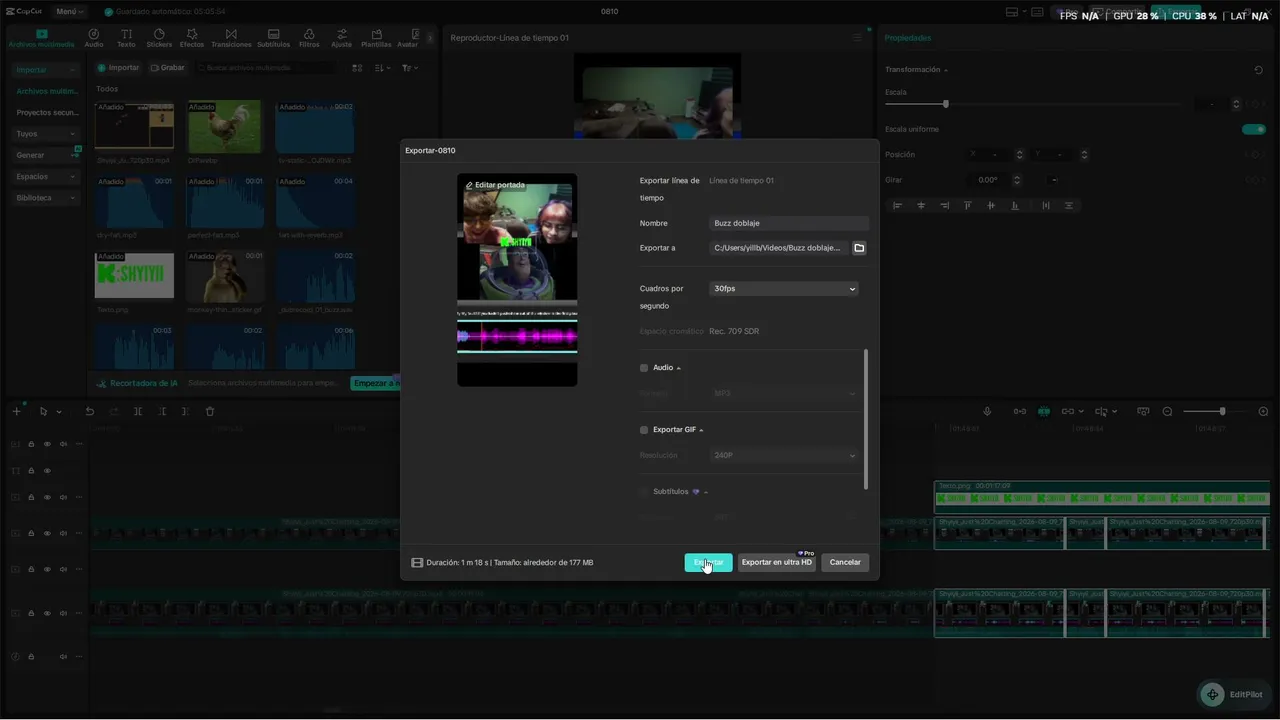Click Editar portada on the cover preview
The image size is (1280, 720).
pos(495,185)
